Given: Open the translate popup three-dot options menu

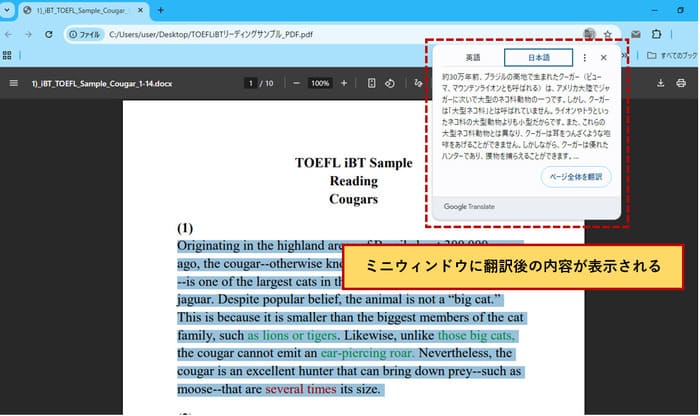Looking at the screenshot, I should coord(585,58).
